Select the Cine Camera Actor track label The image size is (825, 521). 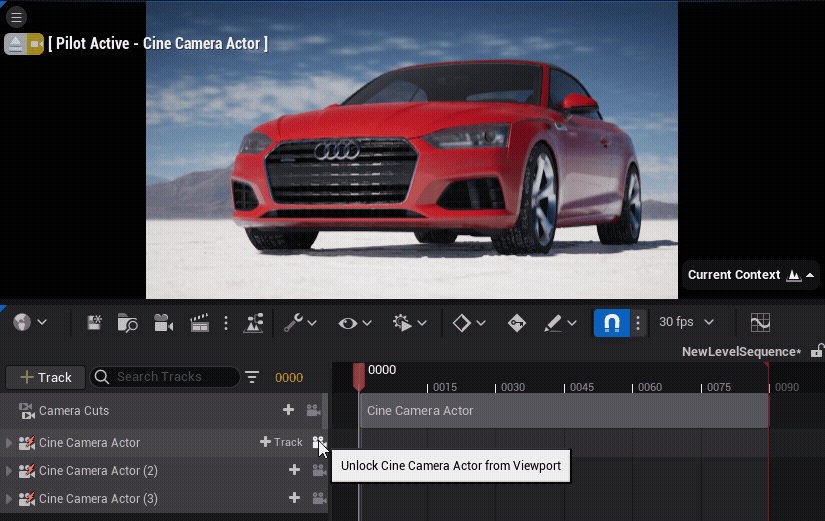[x=89, y=443]
